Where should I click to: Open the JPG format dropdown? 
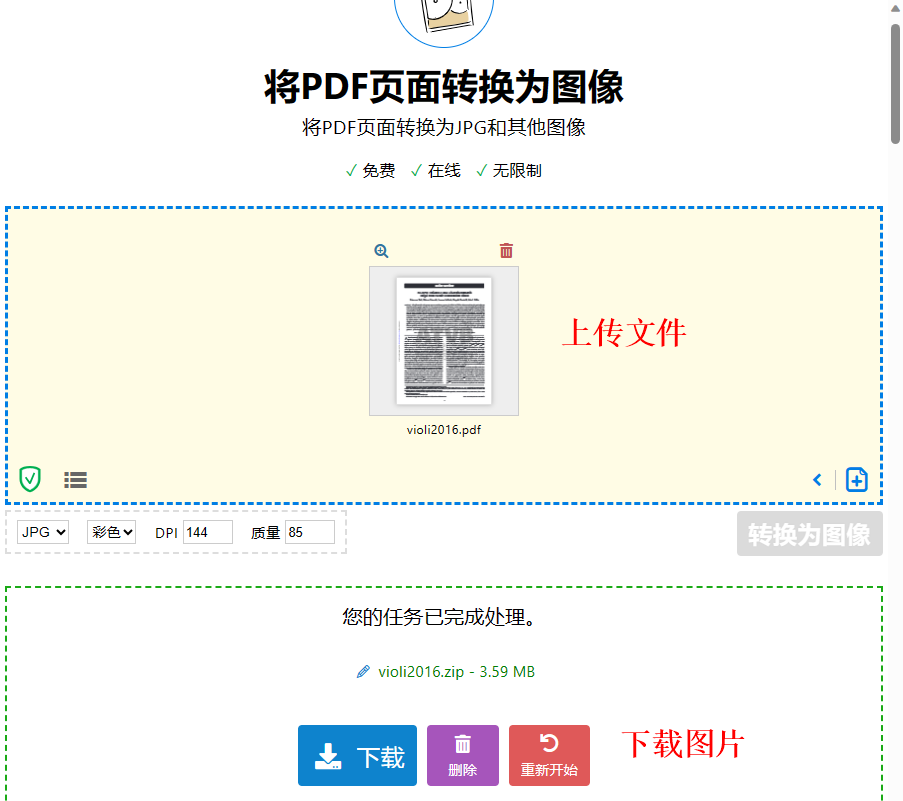click(43, 532)
